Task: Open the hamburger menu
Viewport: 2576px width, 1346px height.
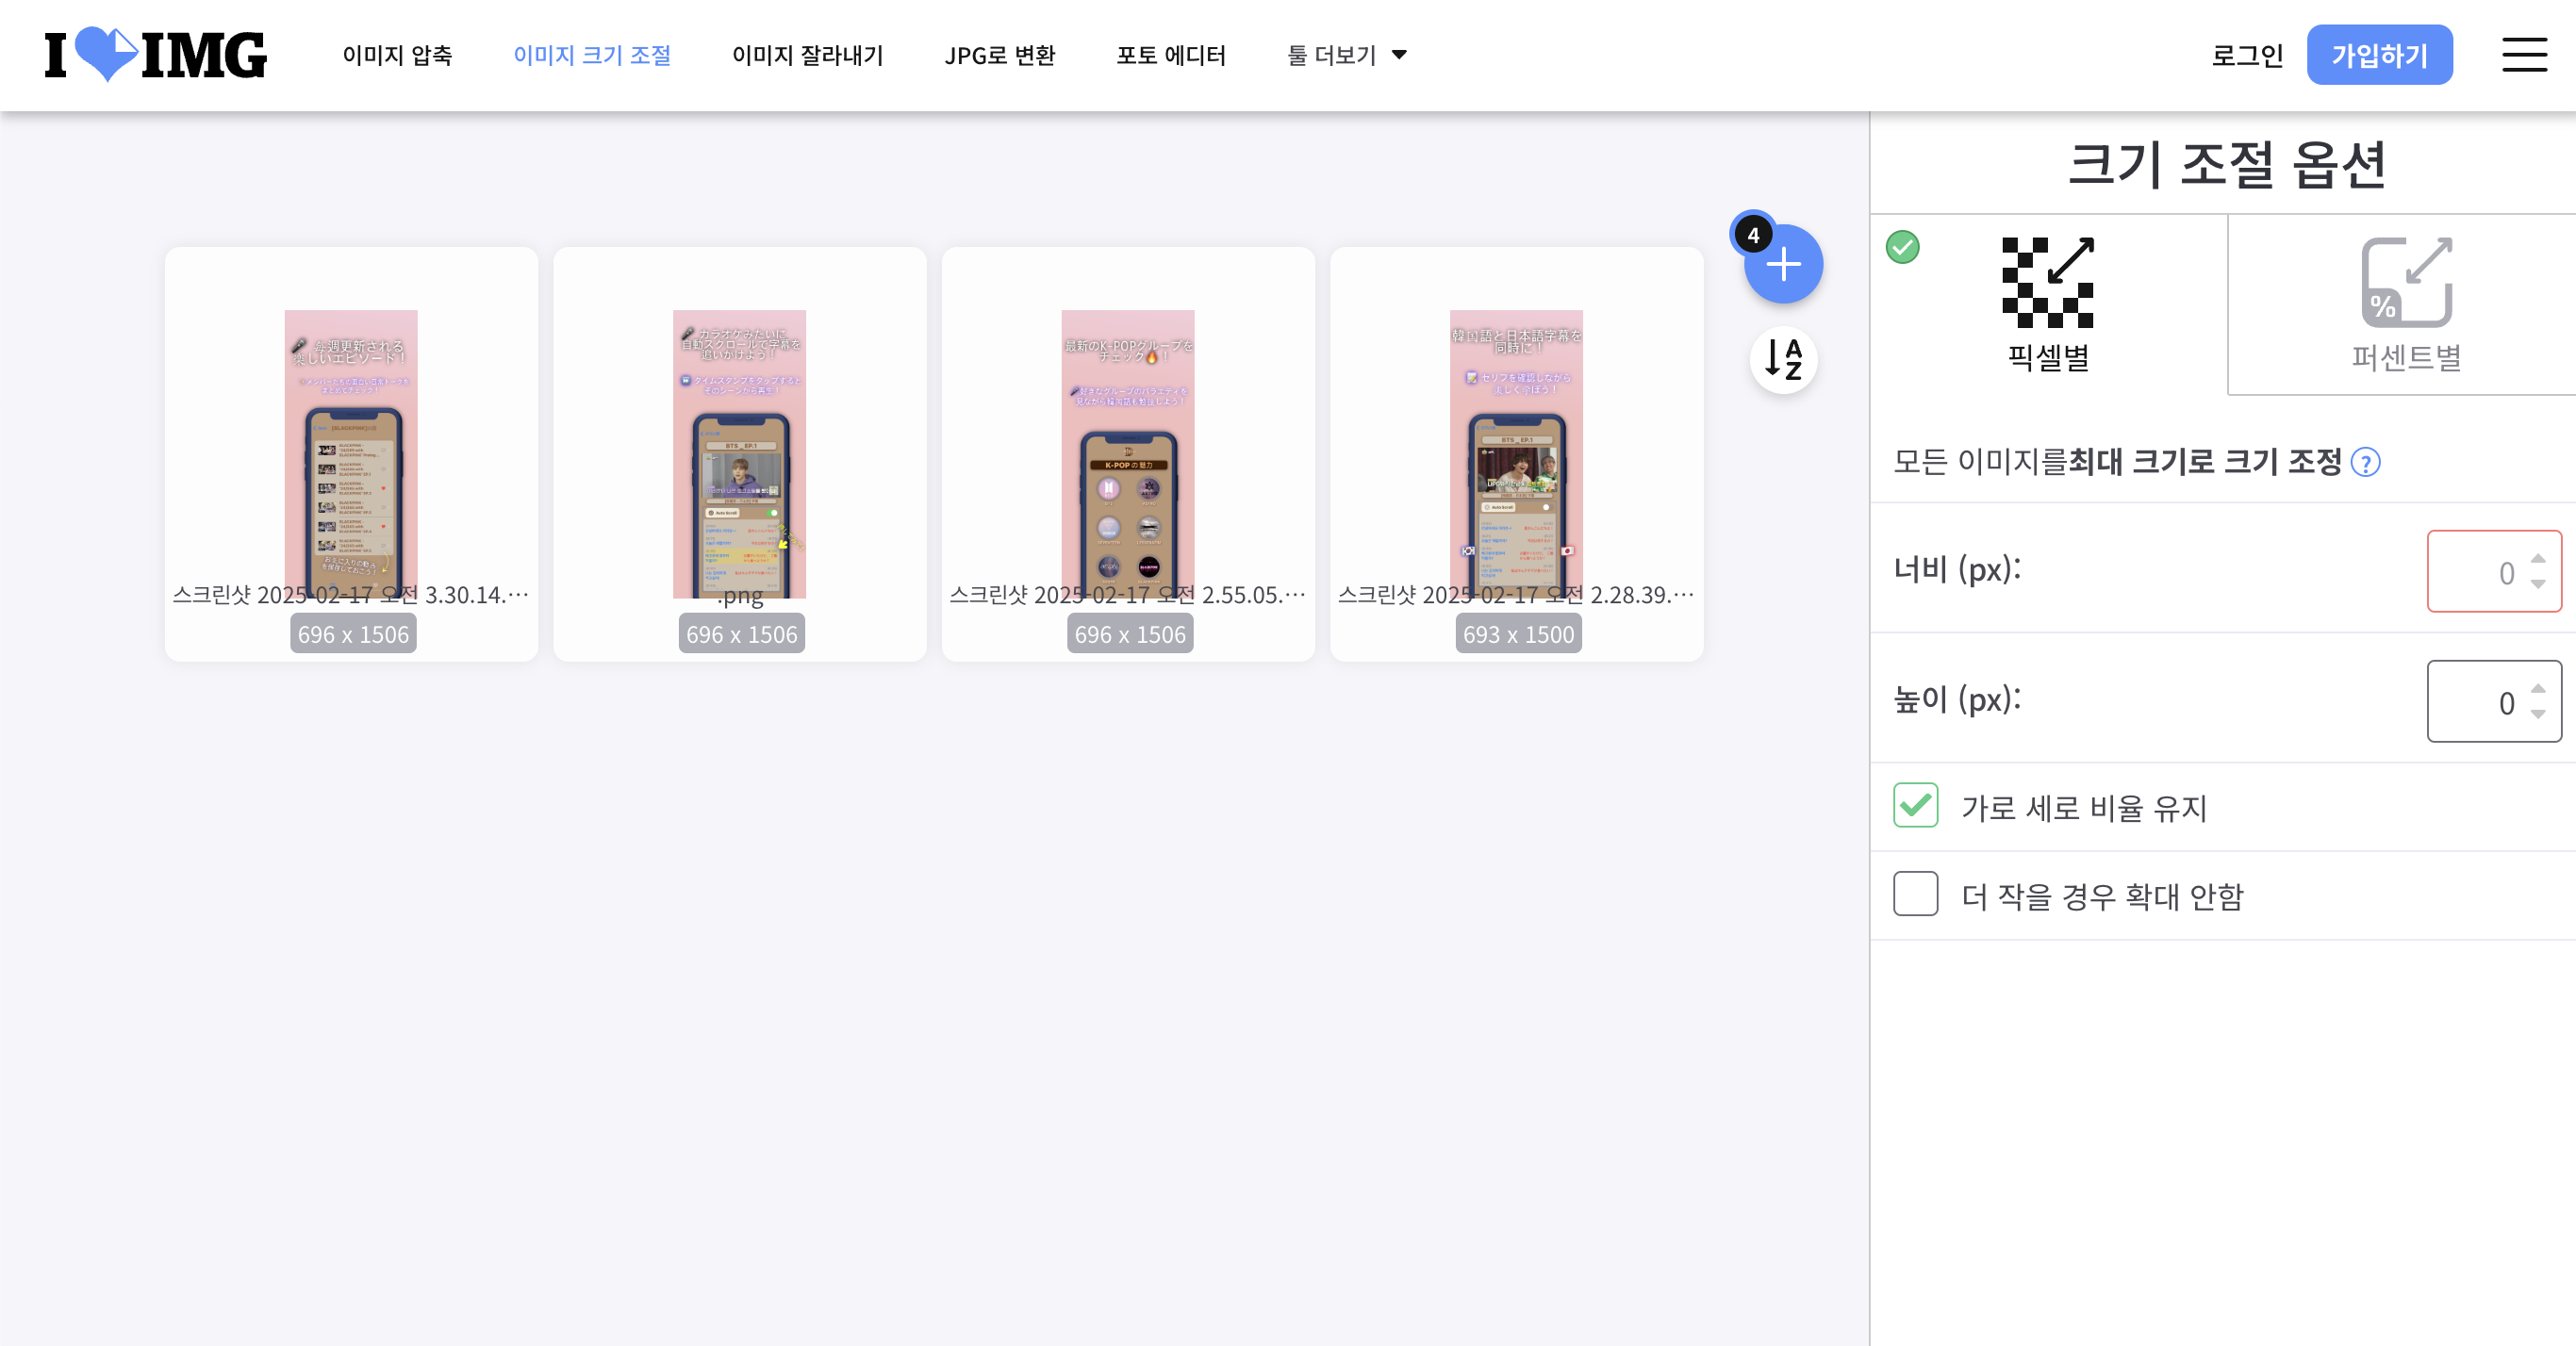Action: [x=2524, y=55]
